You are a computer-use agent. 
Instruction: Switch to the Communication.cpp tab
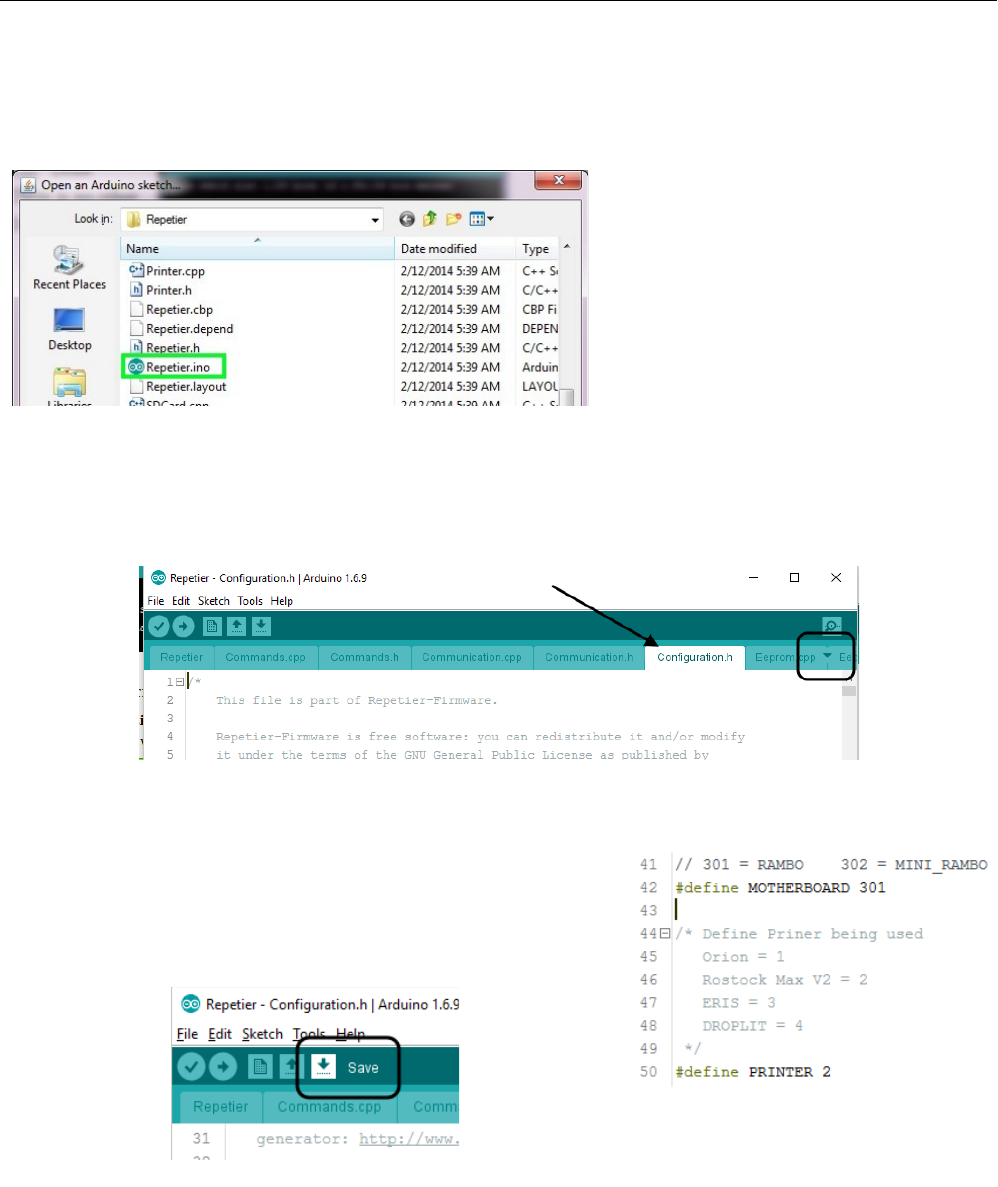coord(472,657)
